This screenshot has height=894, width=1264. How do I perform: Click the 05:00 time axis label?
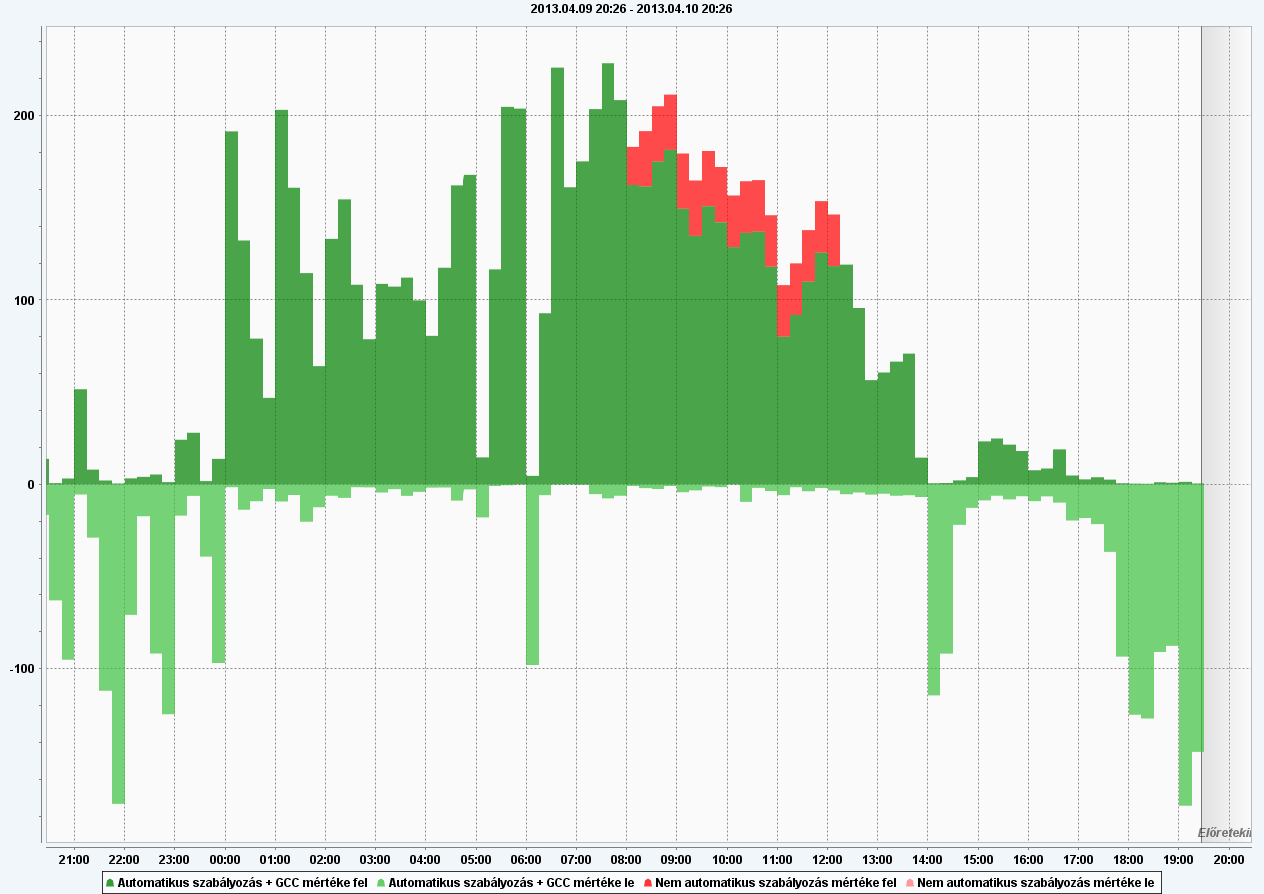tap(476, 859)
